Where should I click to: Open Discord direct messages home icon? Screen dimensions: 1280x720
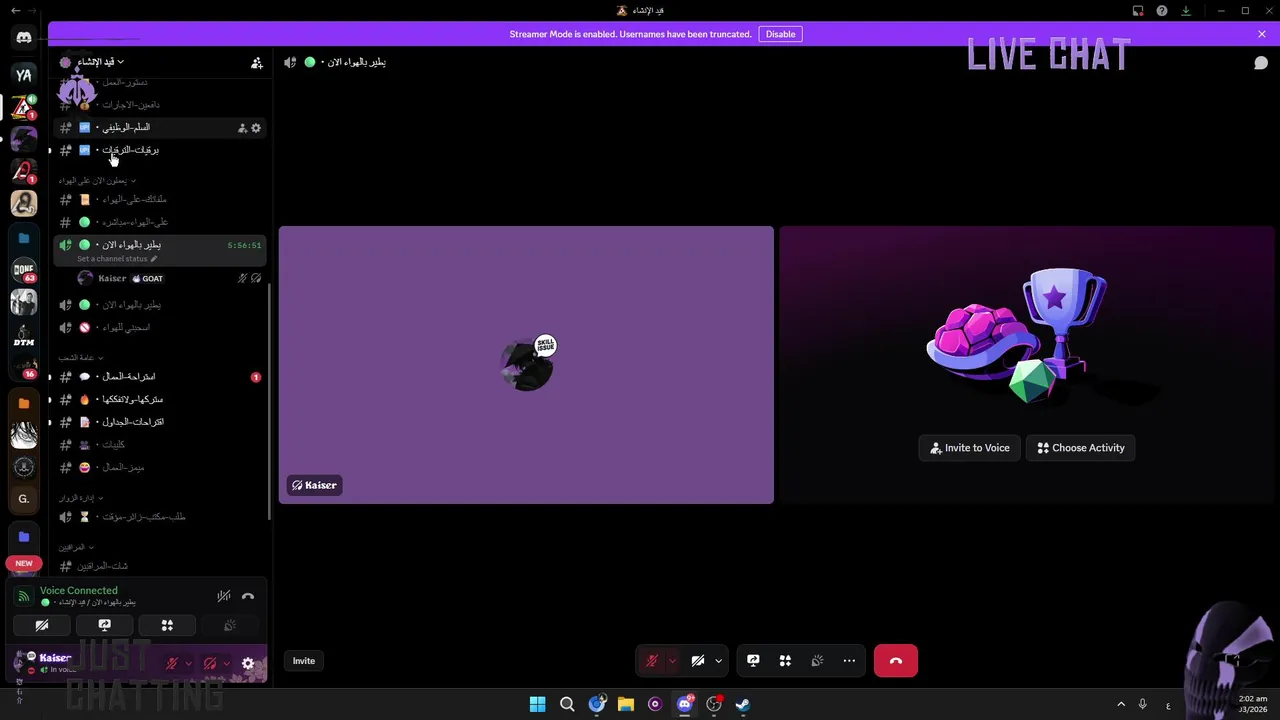coord(24,38)
